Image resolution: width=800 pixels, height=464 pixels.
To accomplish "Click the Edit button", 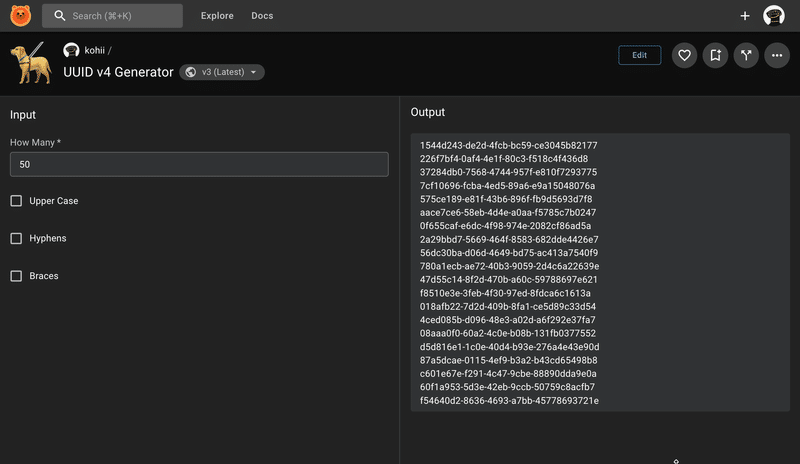I will pyautogui.click(x=639, y=55).
